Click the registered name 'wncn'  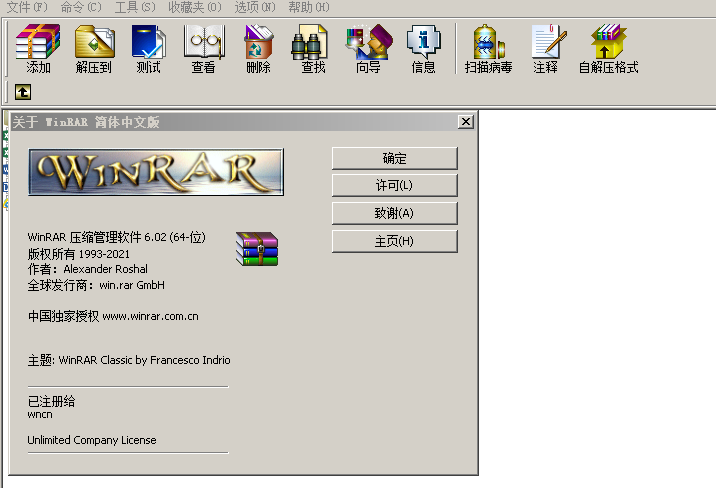coord(40,415)
